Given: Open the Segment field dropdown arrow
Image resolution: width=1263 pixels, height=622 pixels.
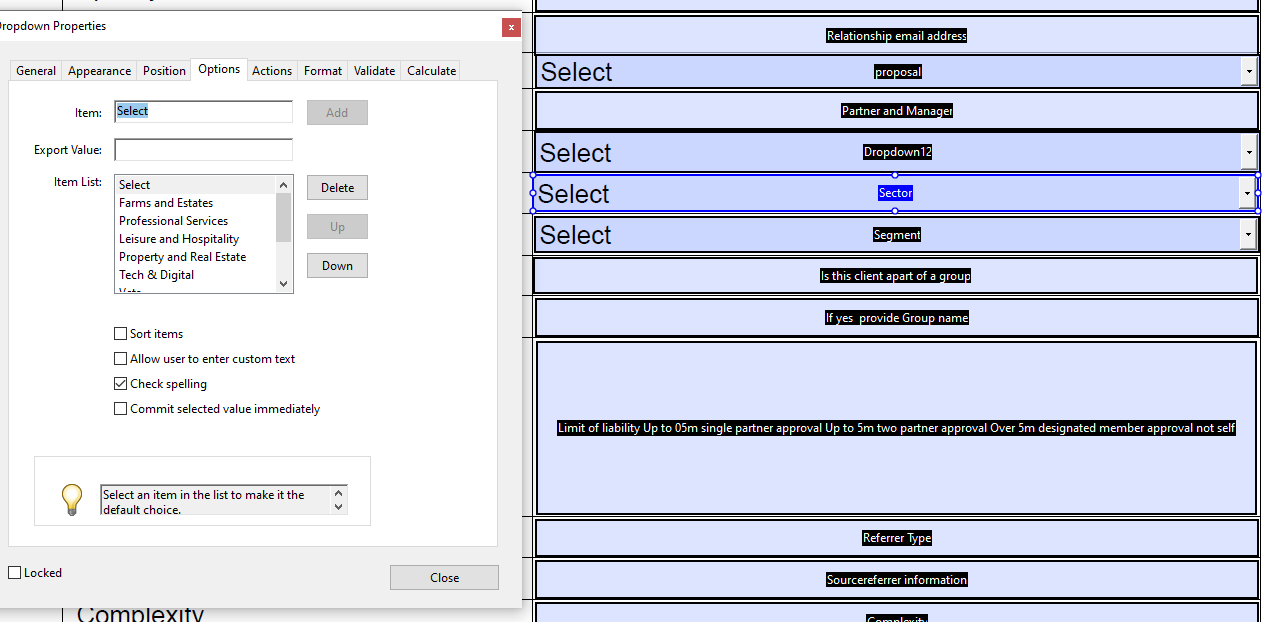Looking at the screenshot, I should pos(1248,235).
